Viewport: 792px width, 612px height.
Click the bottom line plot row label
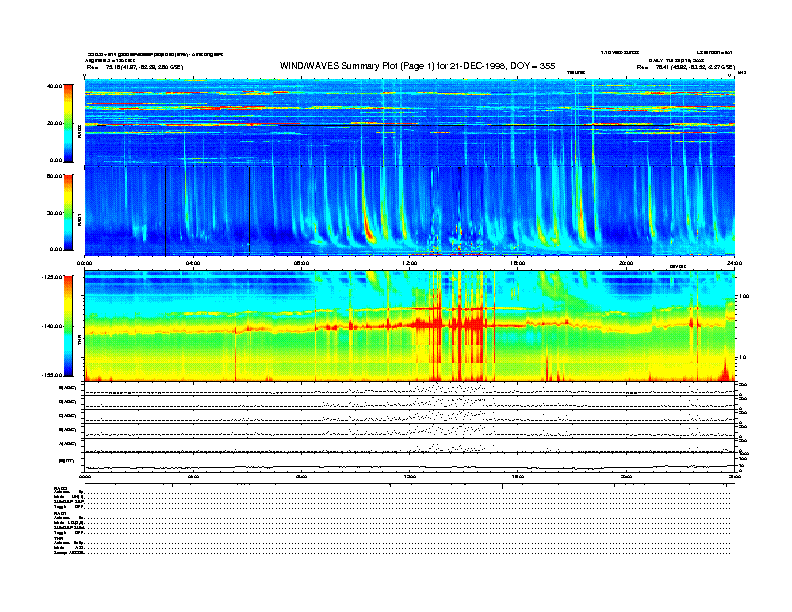pyautogui.click(x=67, y=461)
